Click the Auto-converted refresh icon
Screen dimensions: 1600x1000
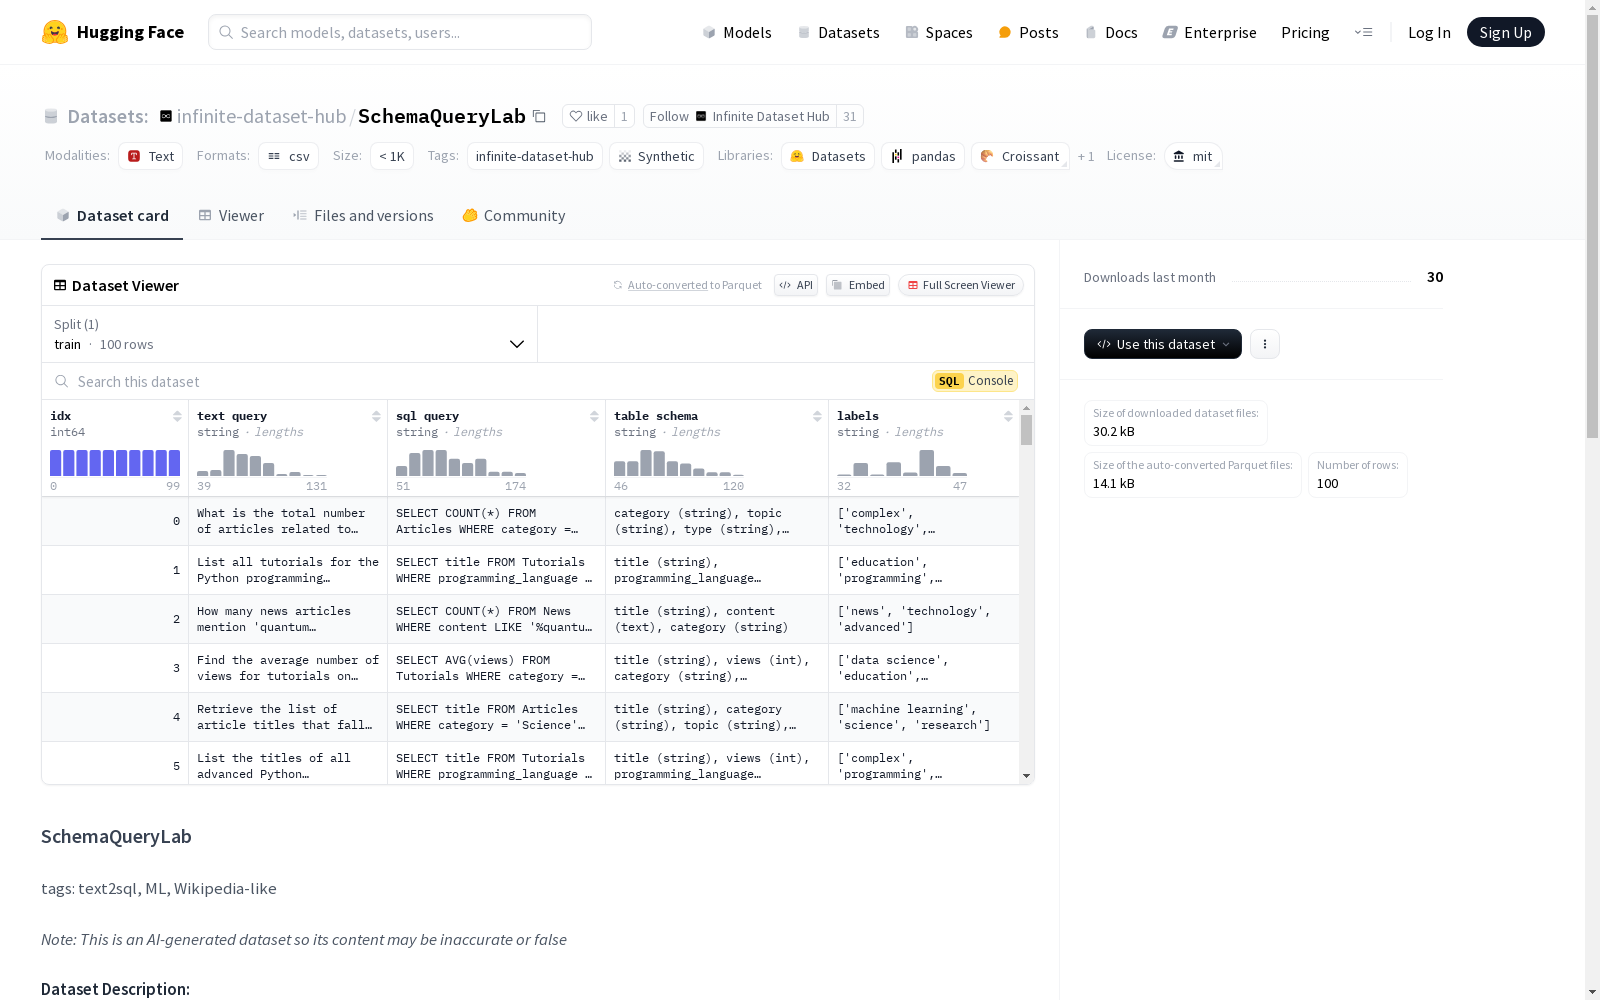click(x=618, y=285)
